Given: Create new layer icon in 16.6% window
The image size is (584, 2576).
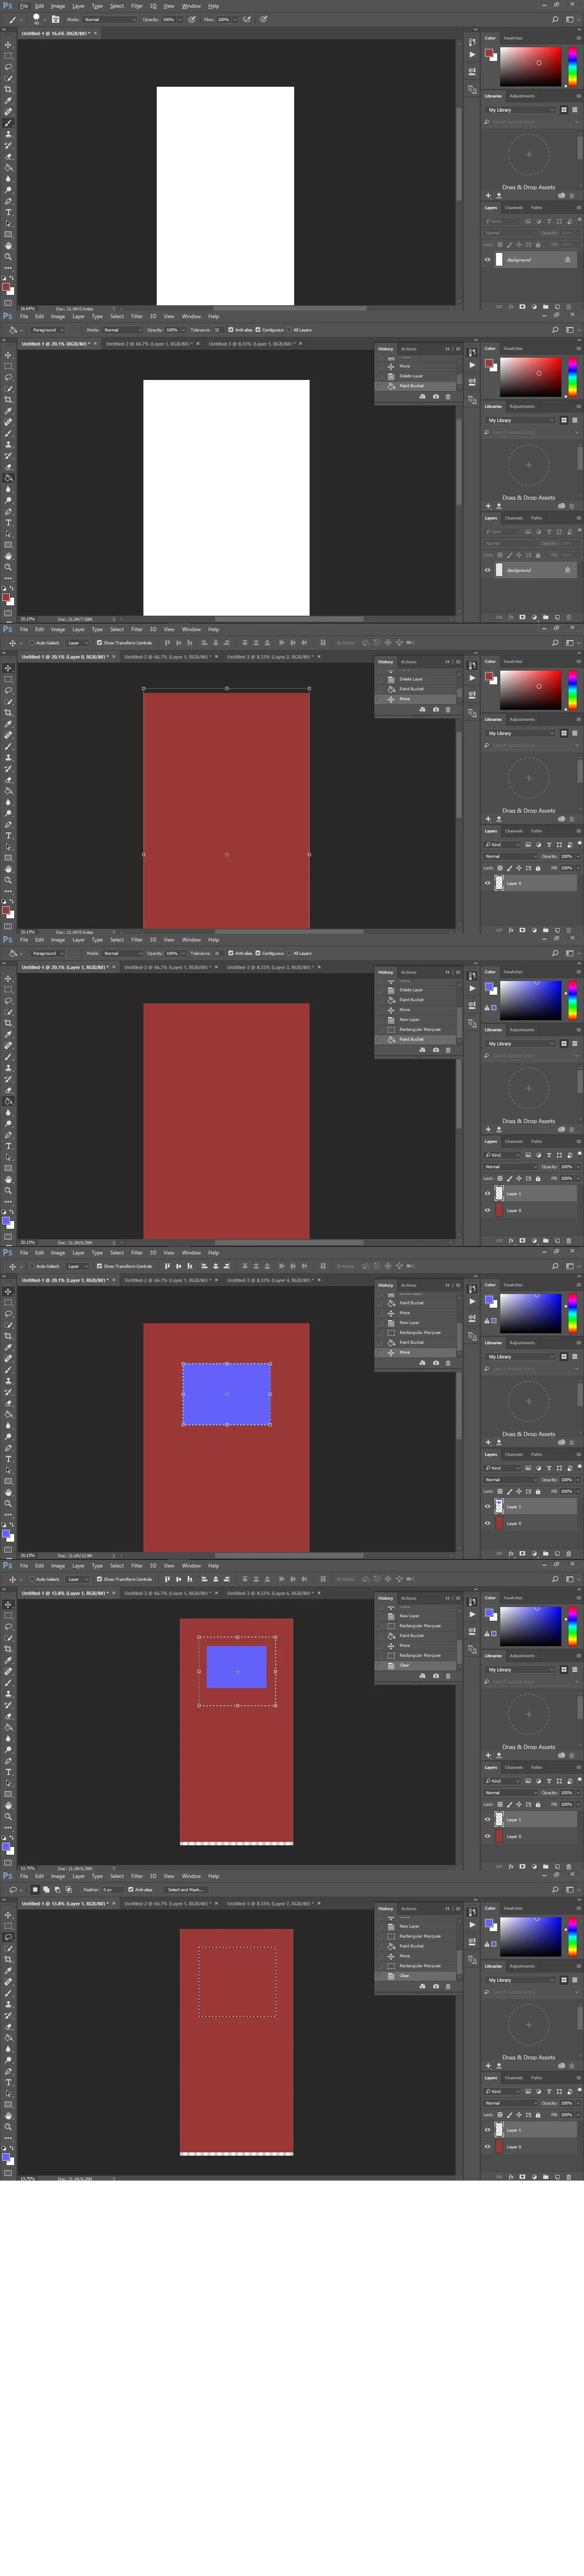Looking at the screenshot, I should point(557,307).
